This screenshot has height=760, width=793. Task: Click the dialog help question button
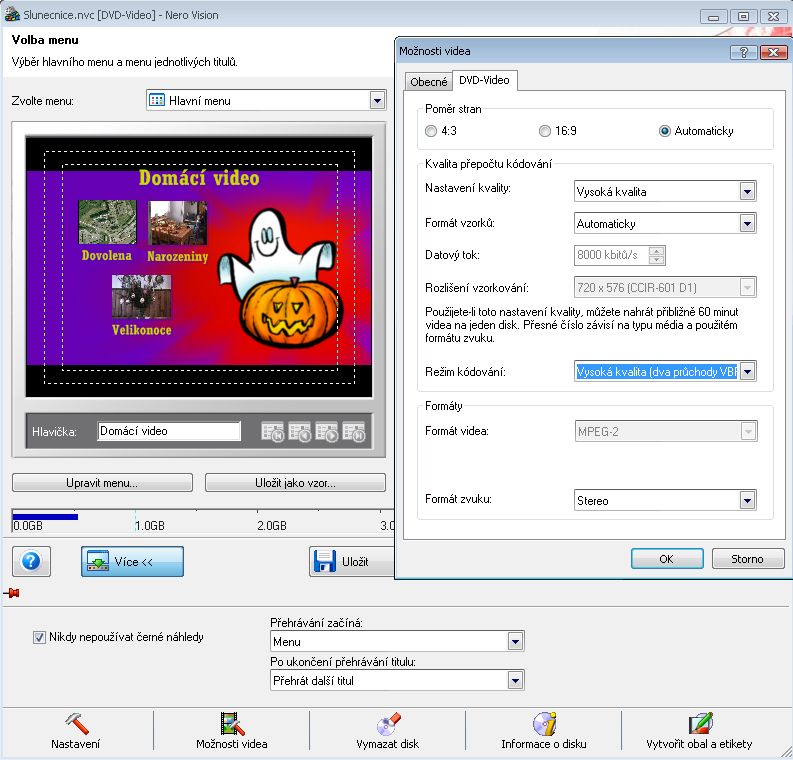coord(743,52)
